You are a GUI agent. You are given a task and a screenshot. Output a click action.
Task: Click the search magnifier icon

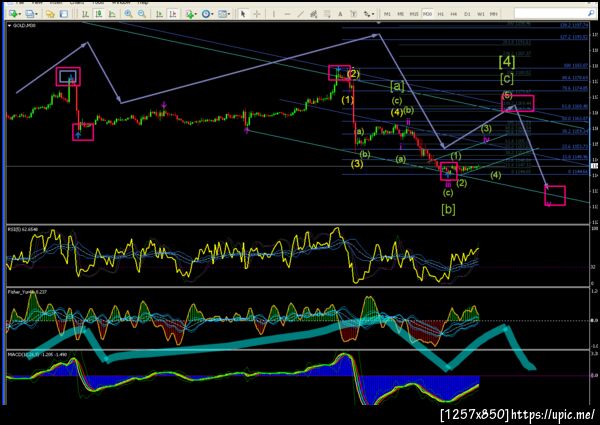pos(591,13)
